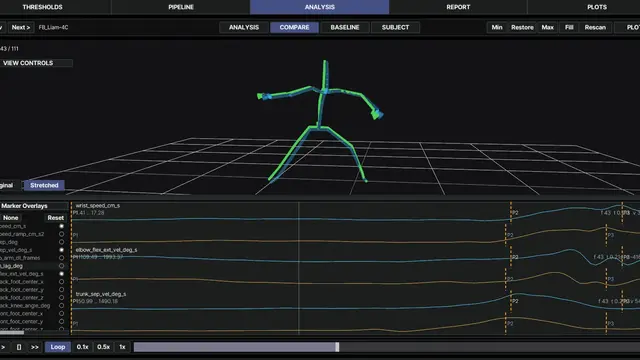
Task: Click the fast-forward double arrow icon
Action: (x=35, y=347)
